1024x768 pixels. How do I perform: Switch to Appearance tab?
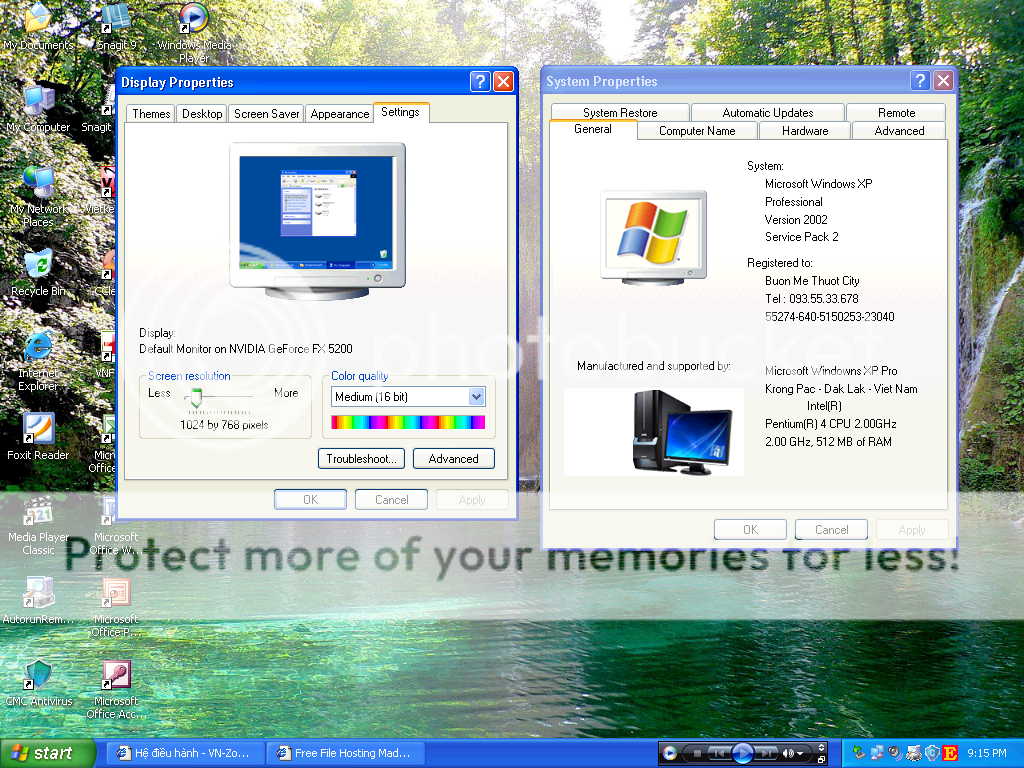pos(340,114)
